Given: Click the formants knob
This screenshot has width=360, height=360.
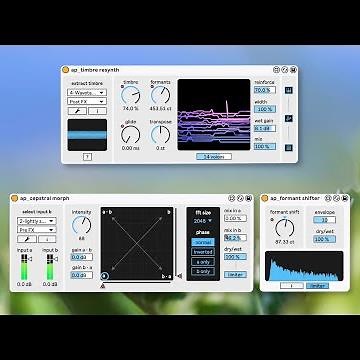Looking at the screenshot, I should click(160, 95).
